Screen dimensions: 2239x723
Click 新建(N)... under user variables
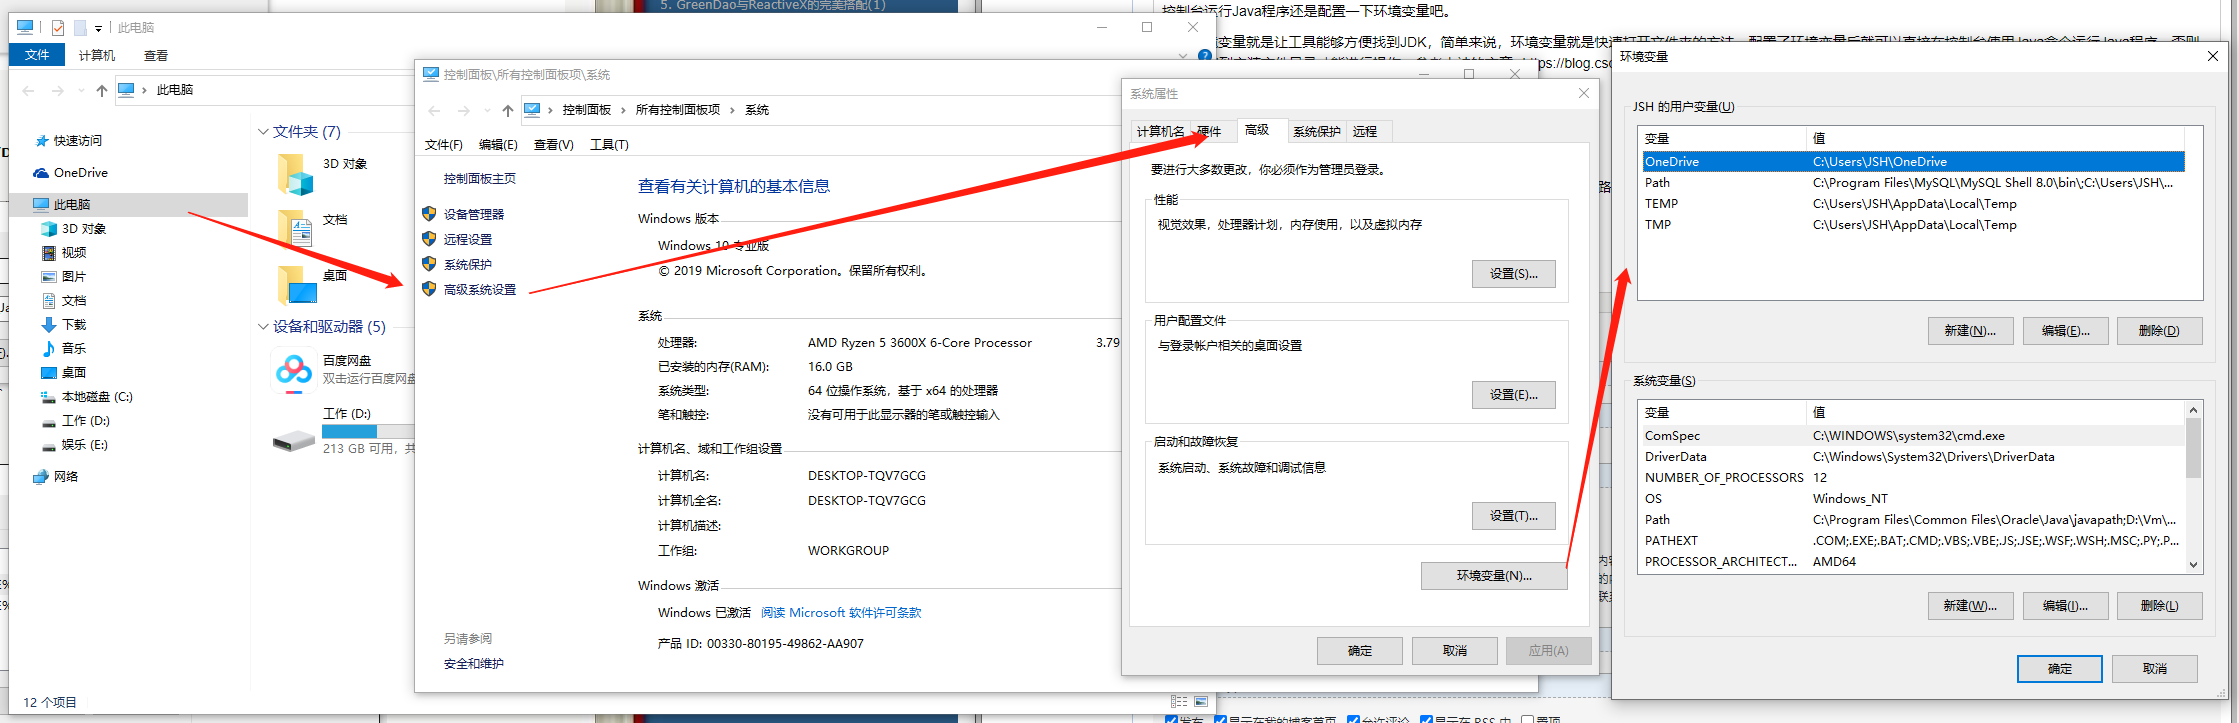click(1970, 331)
